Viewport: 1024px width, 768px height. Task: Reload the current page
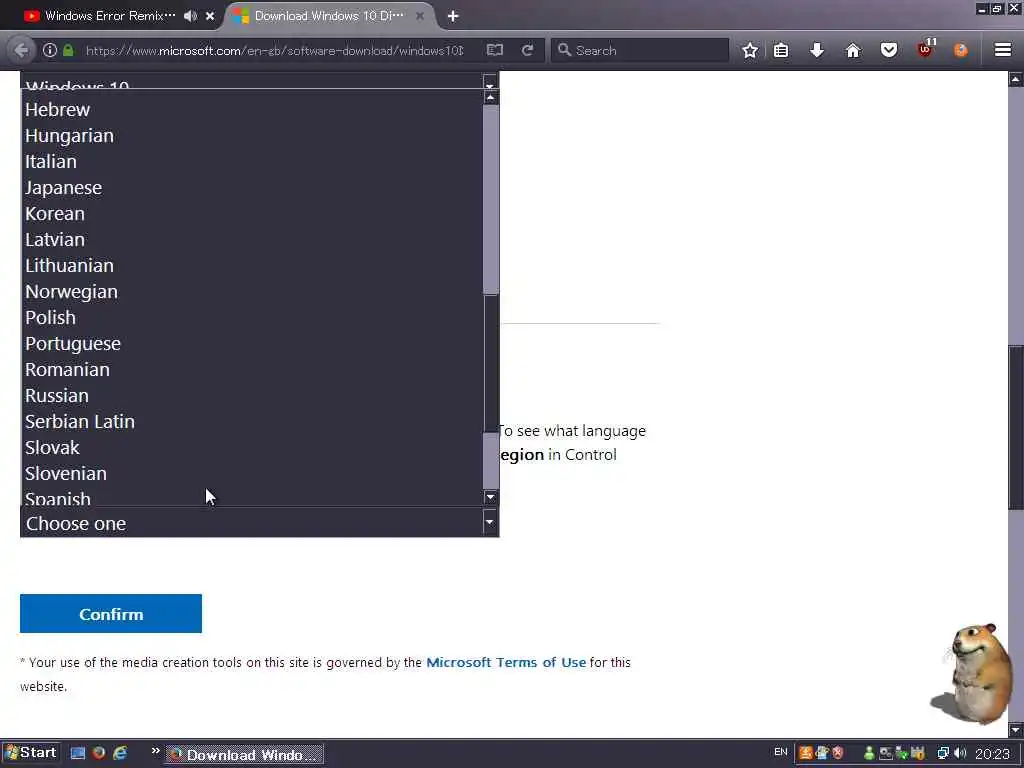coord(528,50)
